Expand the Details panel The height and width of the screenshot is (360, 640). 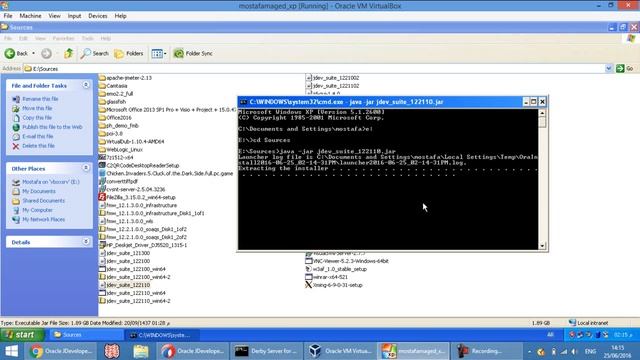(x=86, y=242)
